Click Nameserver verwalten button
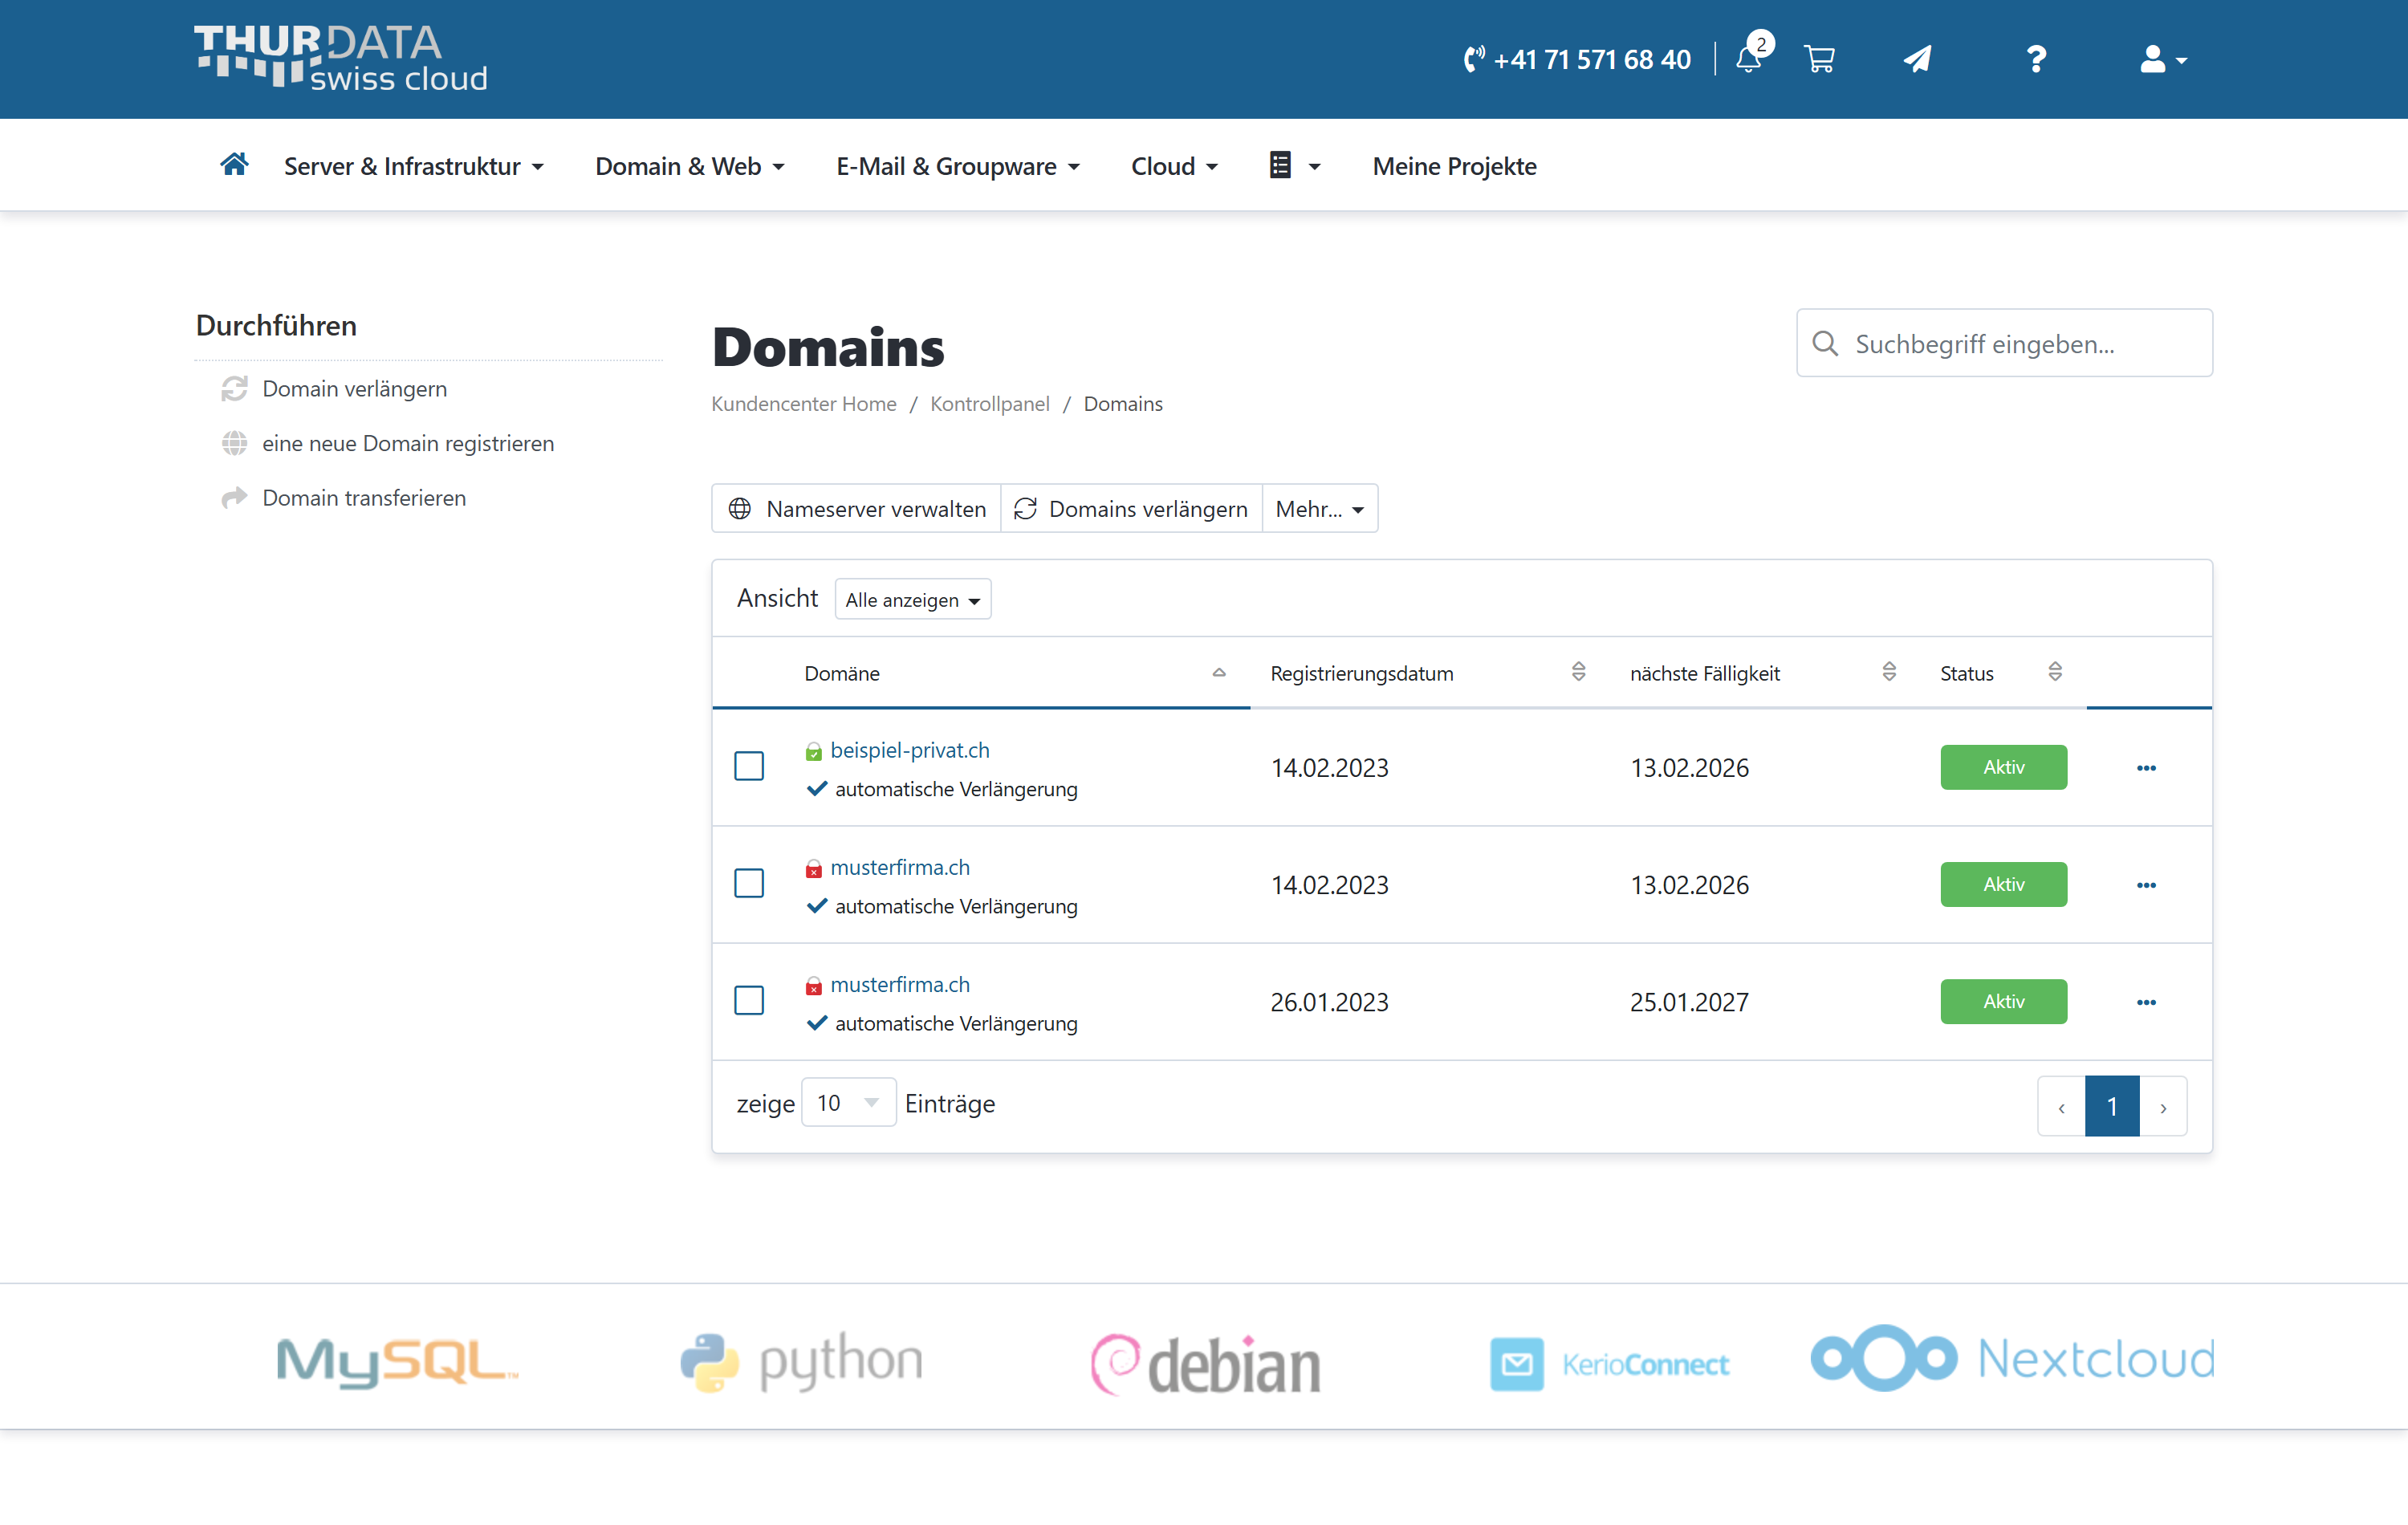2408x1525 pixels. click(857, 509)
